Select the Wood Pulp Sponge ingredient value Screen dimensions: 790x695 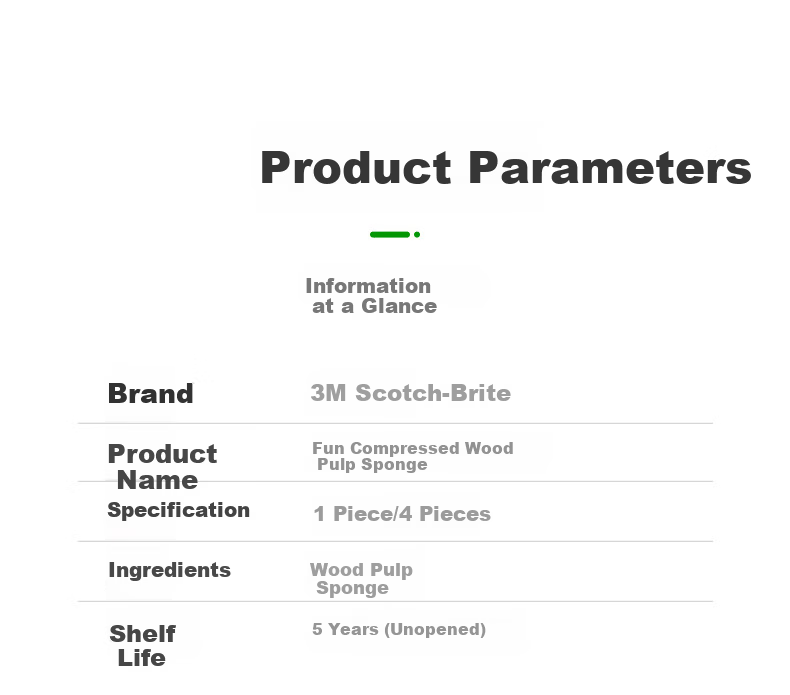coord(361,579)
